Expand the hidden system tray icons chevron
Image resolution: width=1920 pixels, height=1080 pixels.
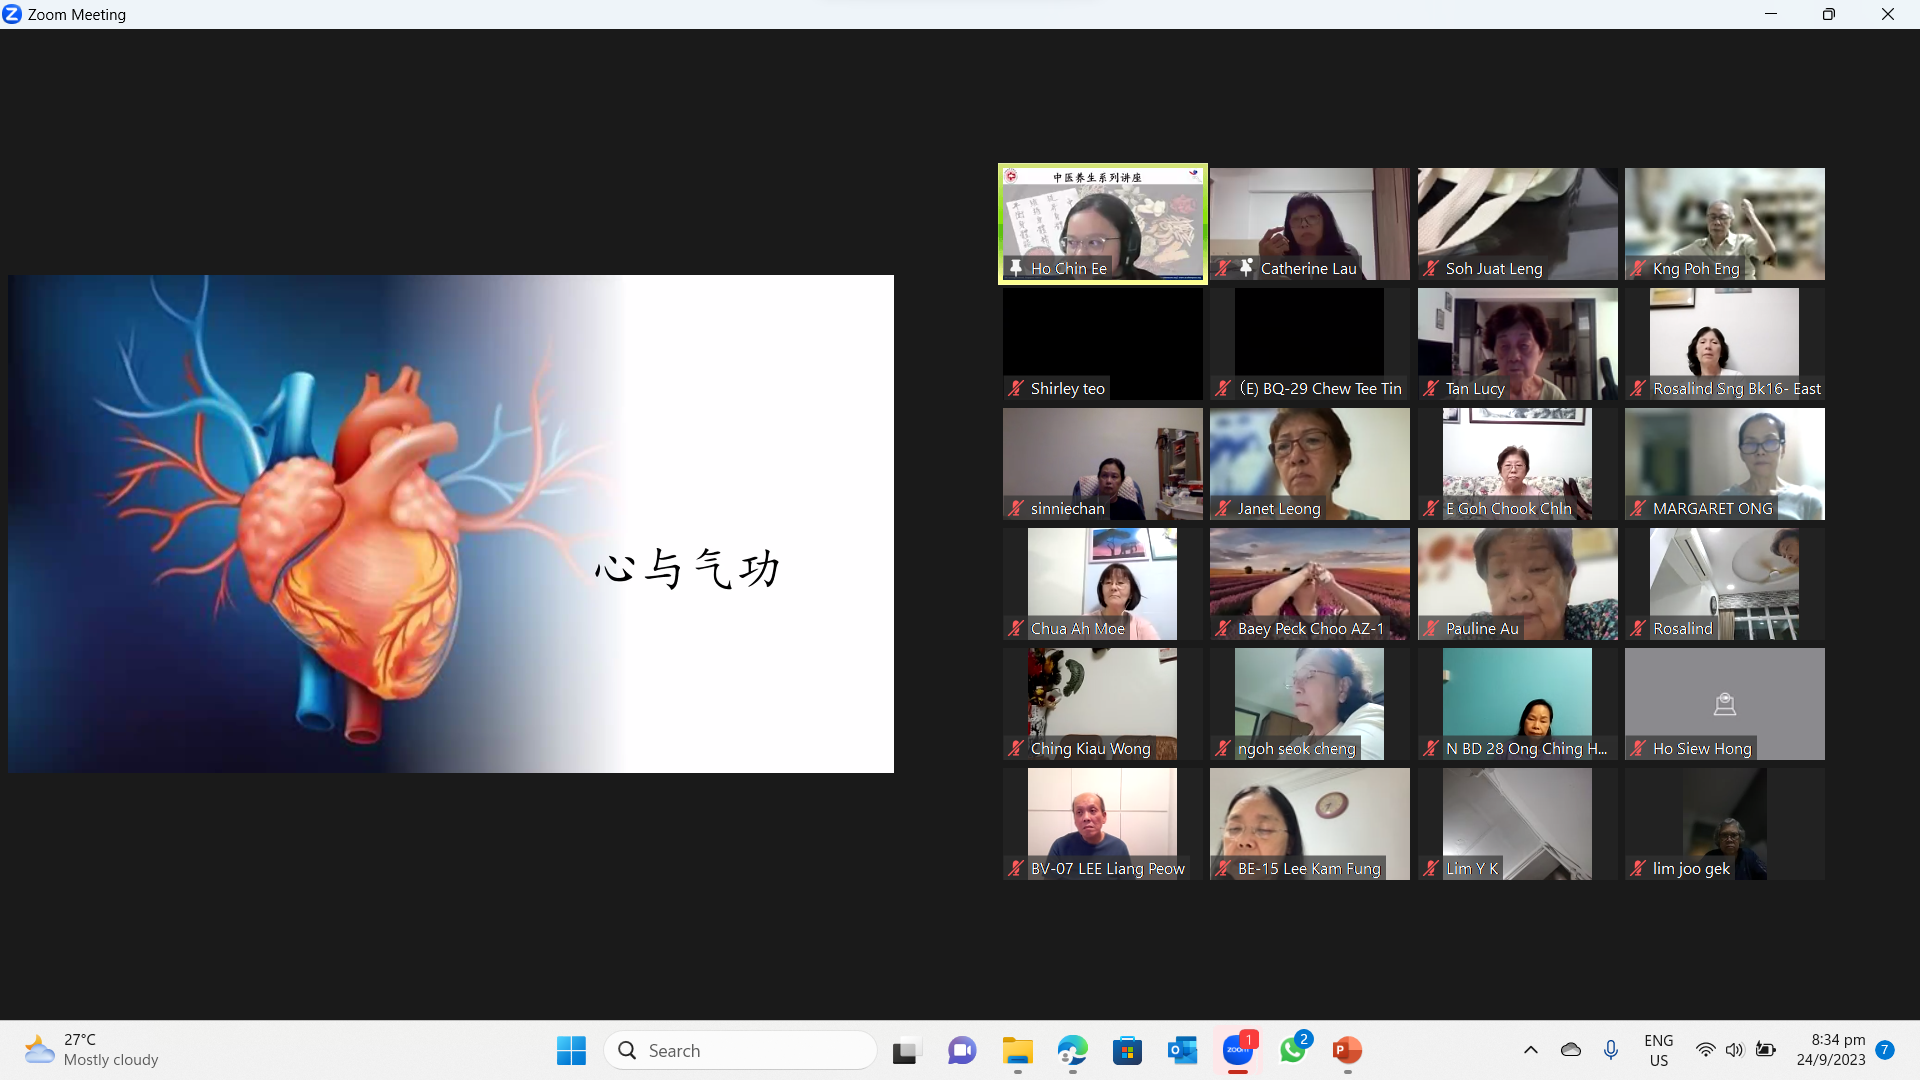coord(1530,1050)
